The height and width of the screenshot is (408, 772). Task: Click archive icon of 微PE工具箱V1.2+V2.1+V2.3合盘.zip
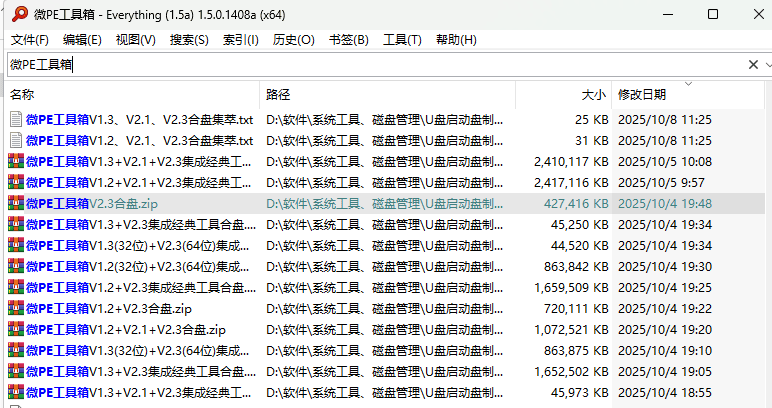[15, 329]
